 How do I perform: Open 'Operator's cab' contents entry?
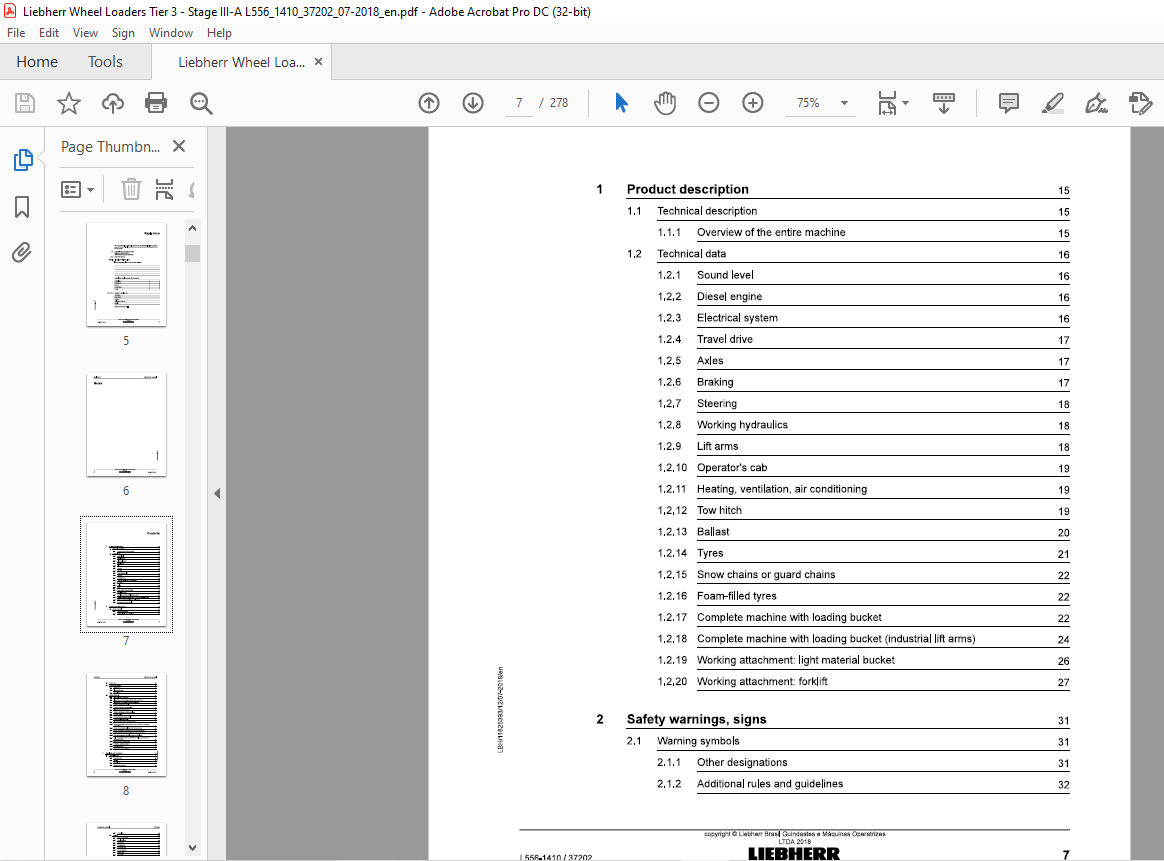tap(731, 468)
